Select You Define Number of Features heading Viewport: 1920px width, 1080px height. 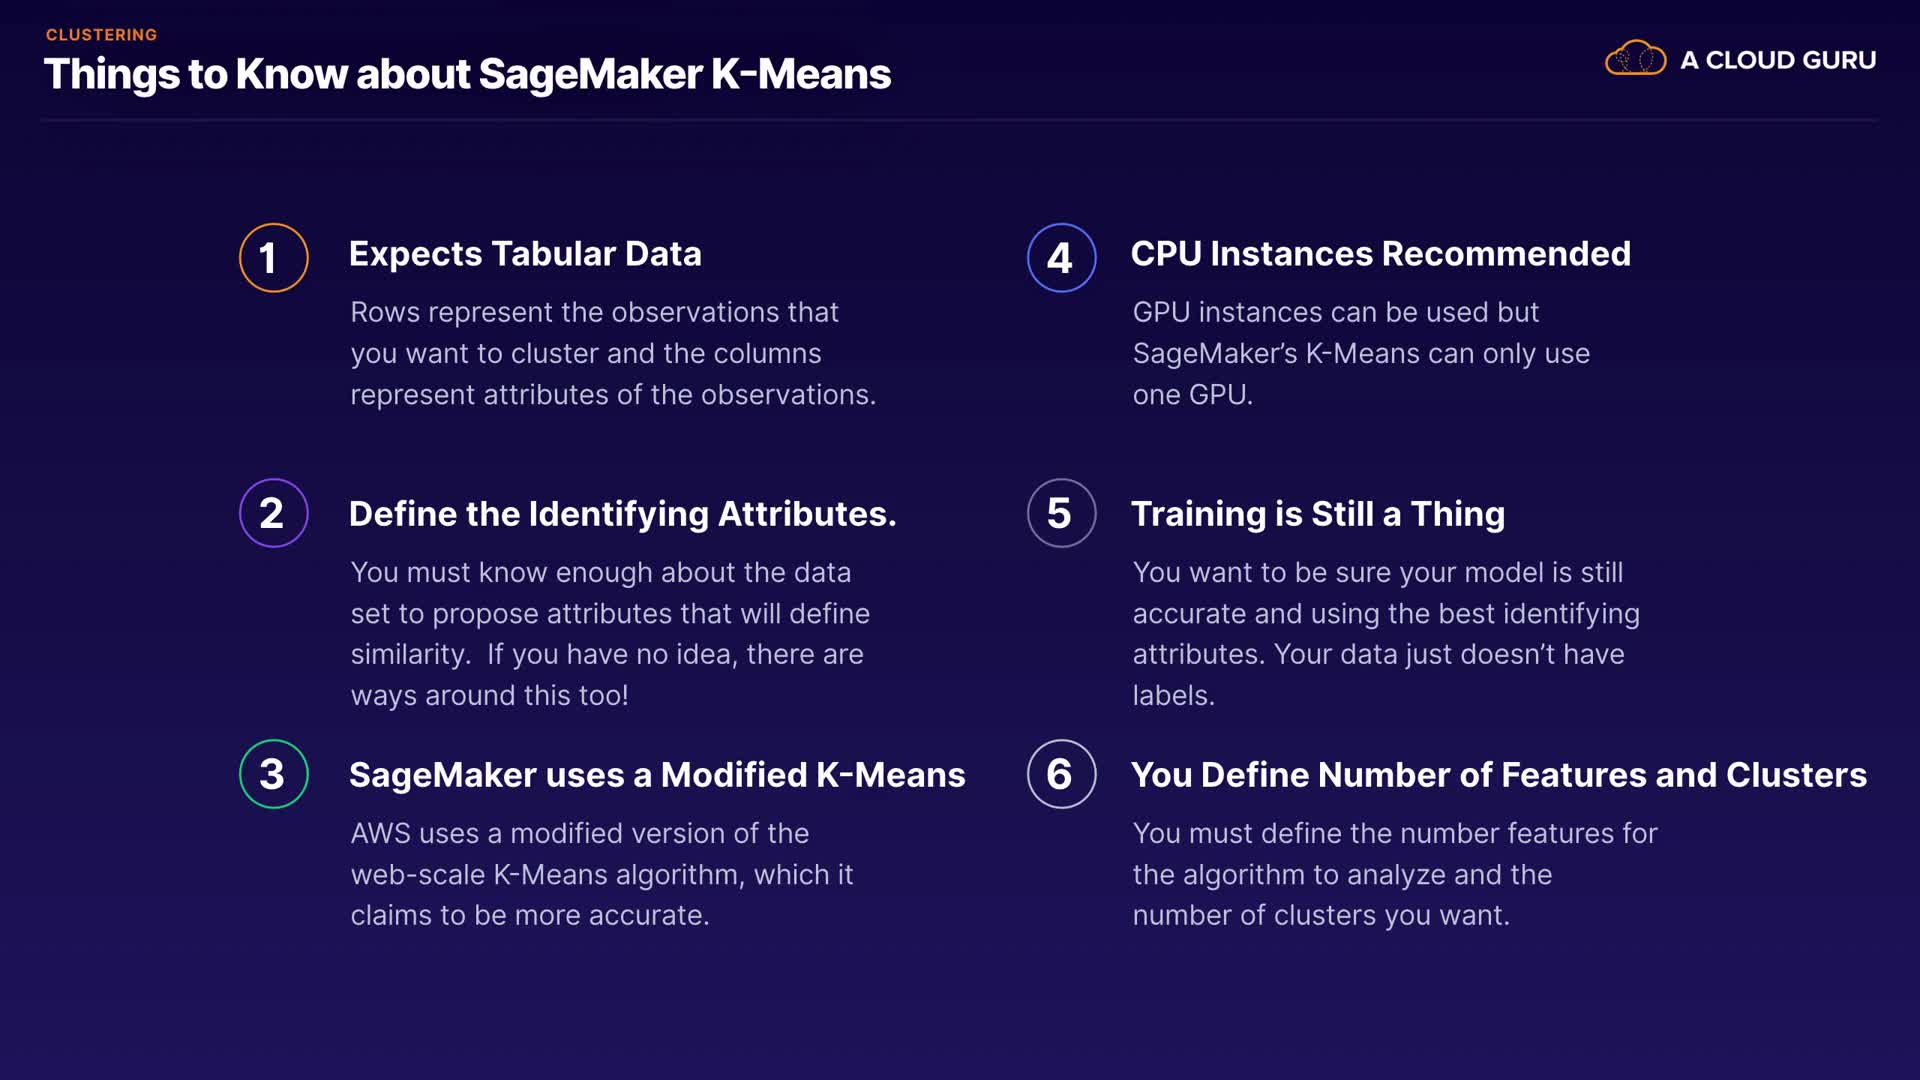(1498, 775)
